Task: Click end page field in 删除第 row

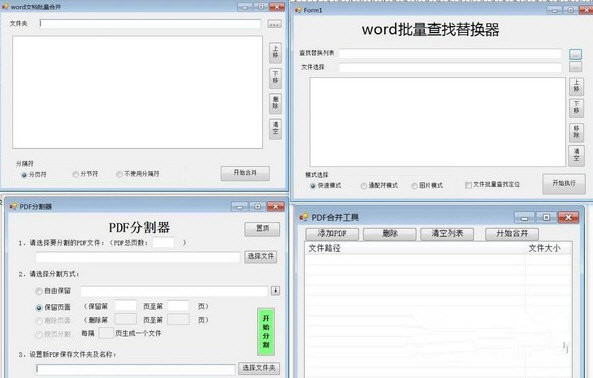Action: [178, 319]
